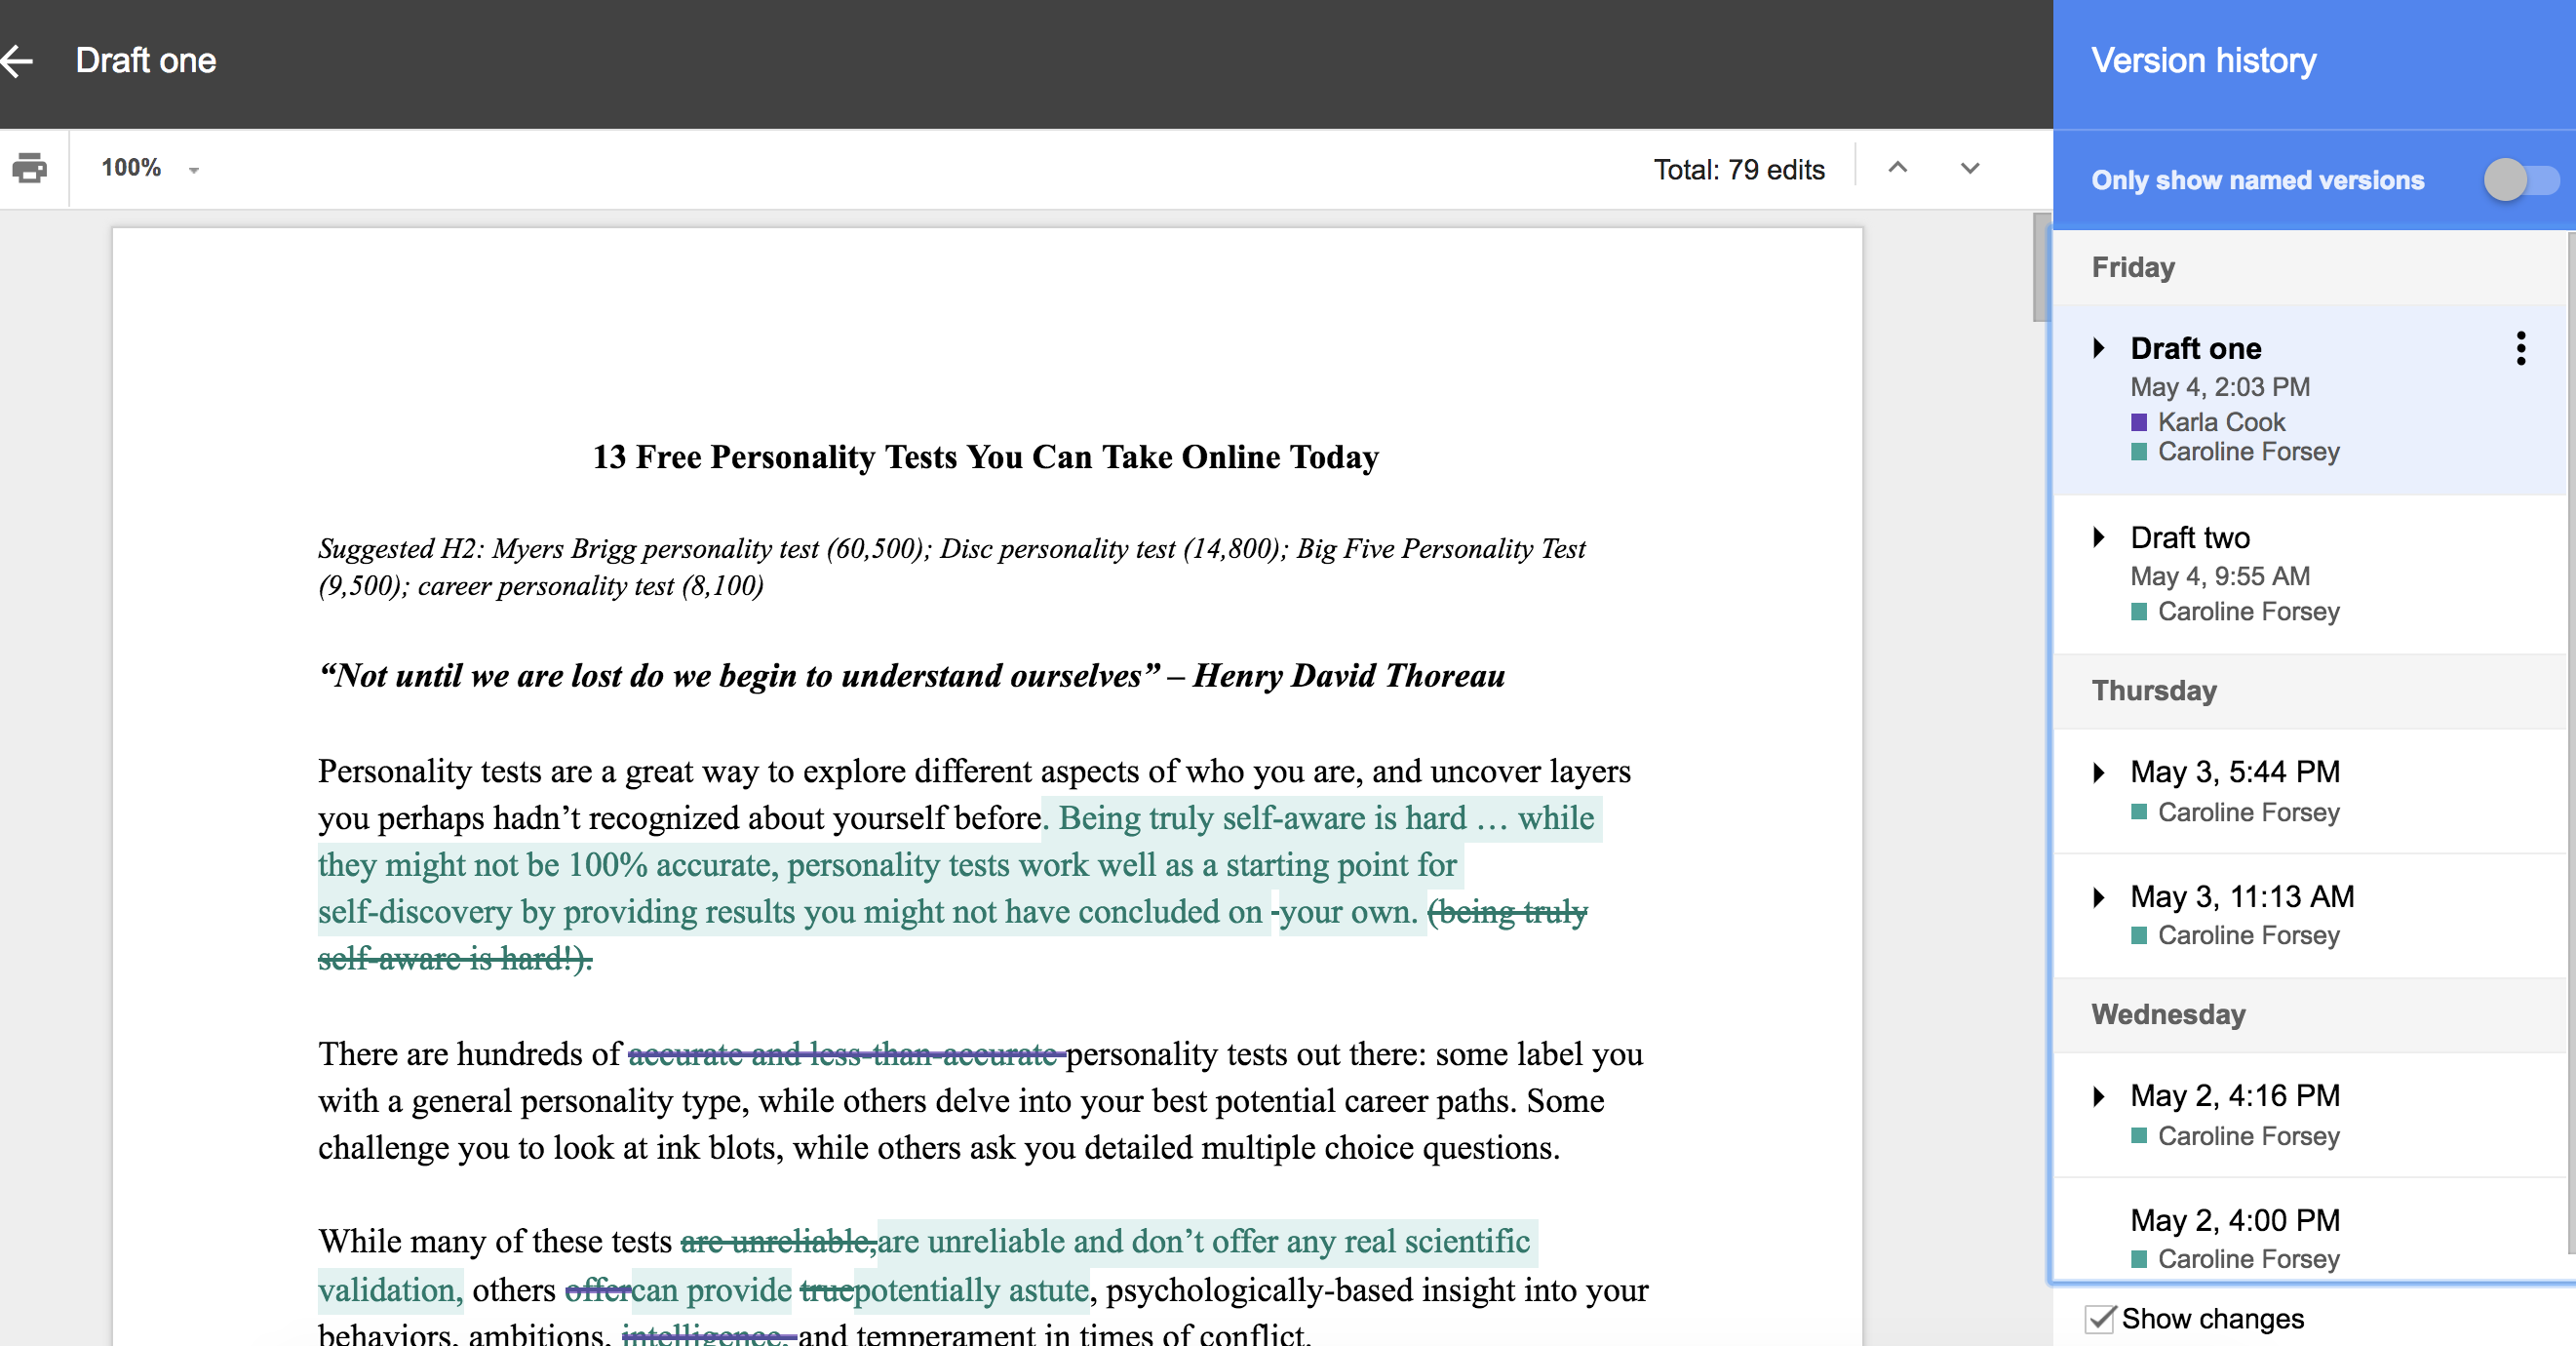Click the Draft one version title label

click(x=2198, y=347)
